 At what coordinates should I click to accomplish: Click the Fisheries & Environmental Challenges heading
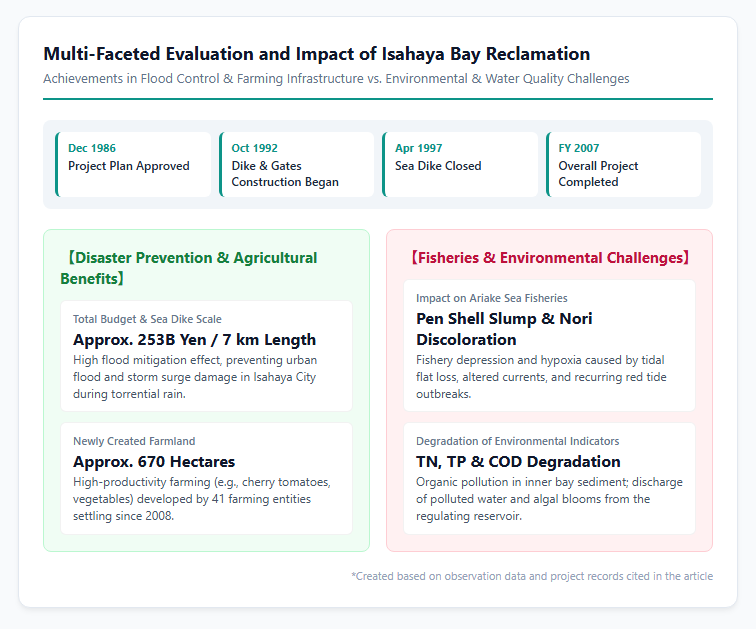[550, 258]
